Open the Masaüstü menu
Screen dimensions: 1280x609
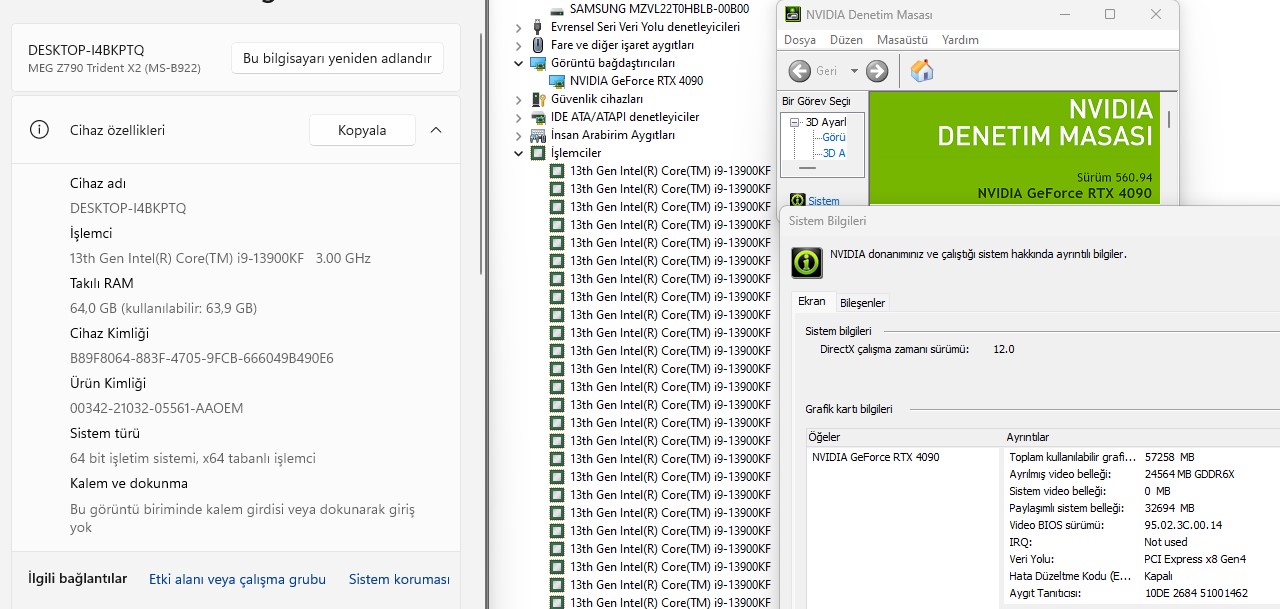tap(901, 40)
